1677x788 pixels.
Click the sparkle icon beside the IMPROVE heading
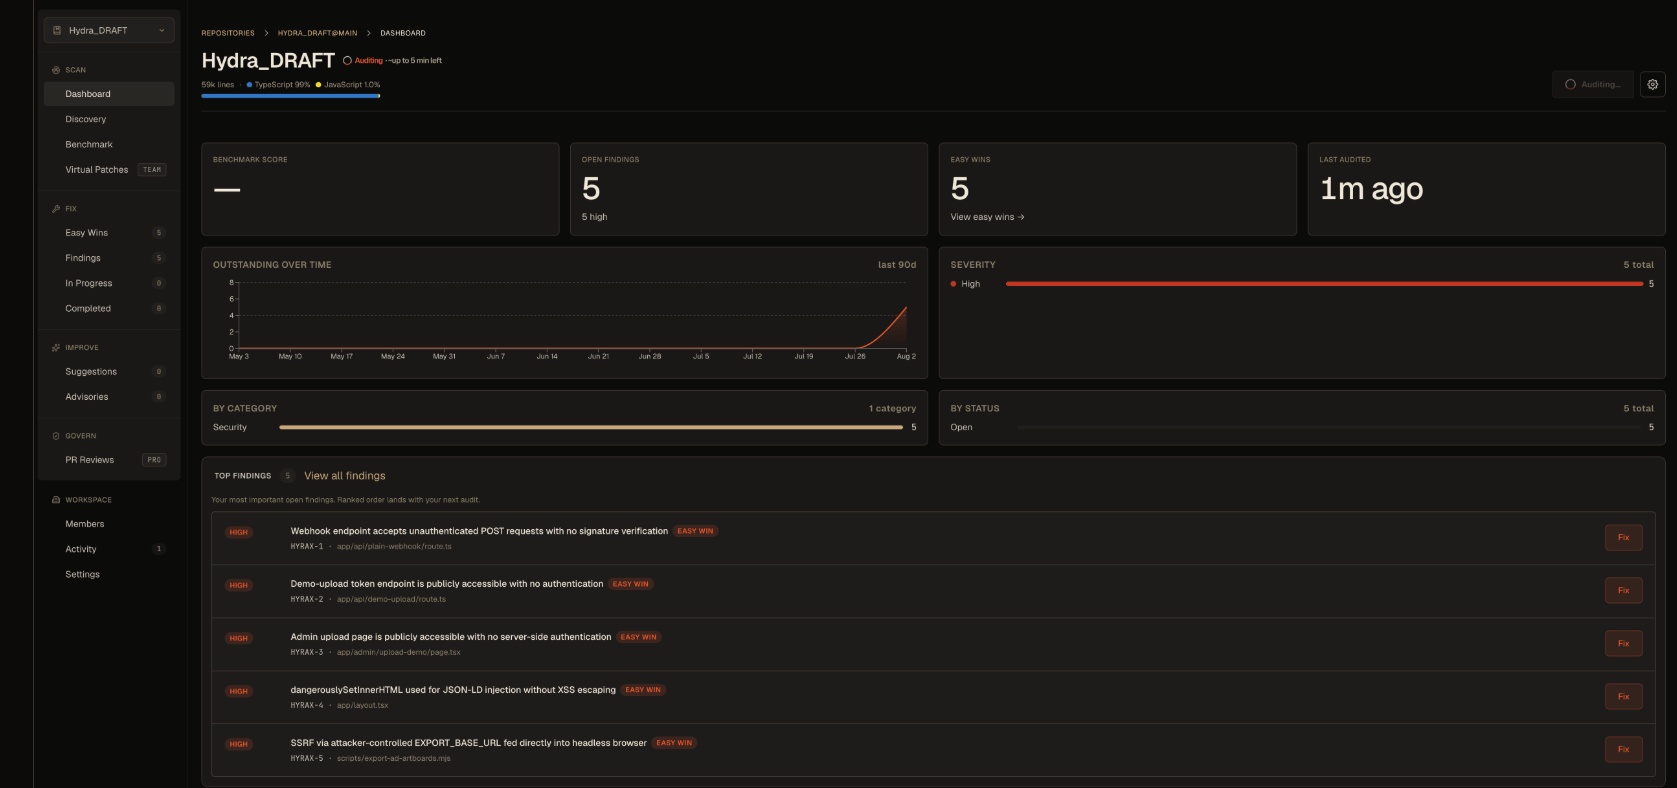pyautogui.click(x=56, y=348)
